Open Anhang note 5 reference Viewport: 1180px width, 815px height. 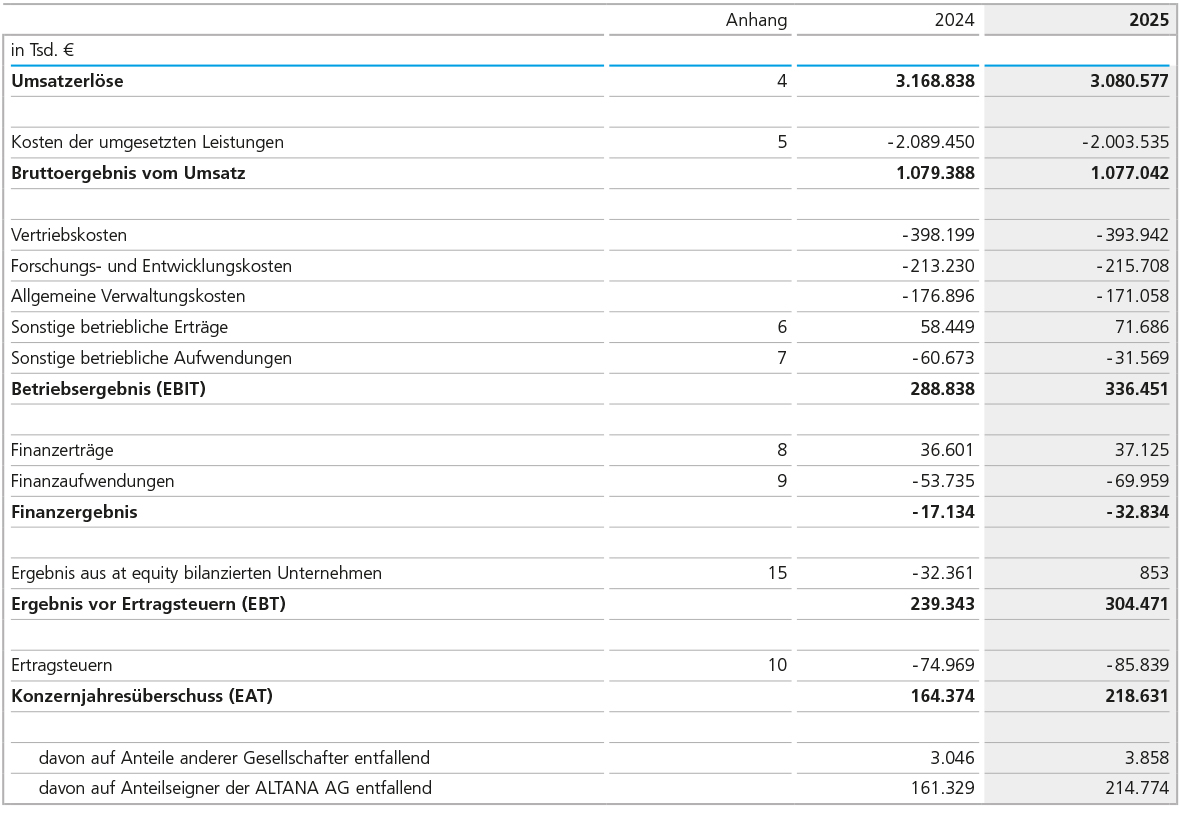(782, 142)
